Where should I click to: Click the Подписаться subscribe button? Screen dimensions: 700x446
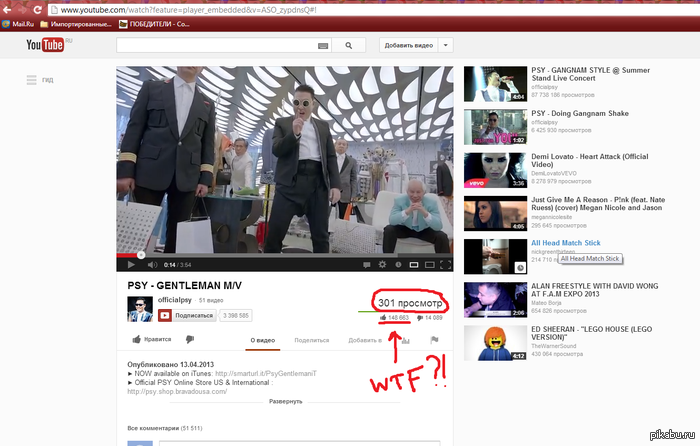tap(187, 315)
